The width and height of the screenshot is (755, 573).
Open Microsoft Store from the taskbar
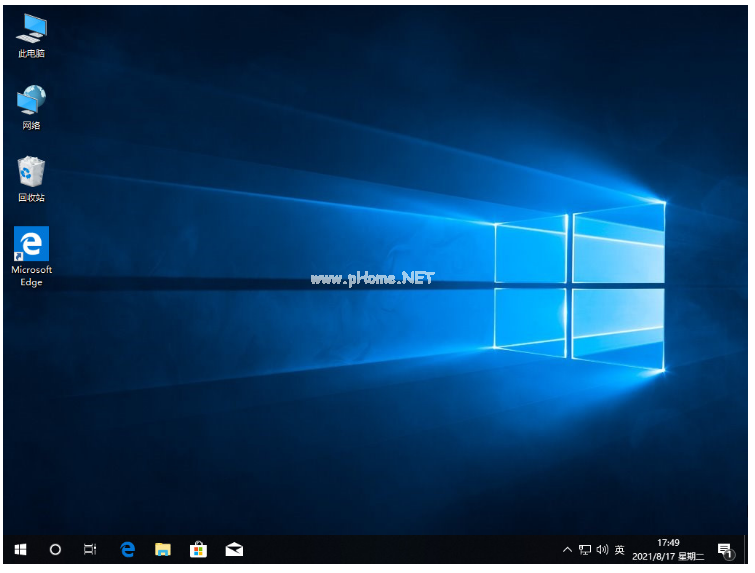click(199, 549)
